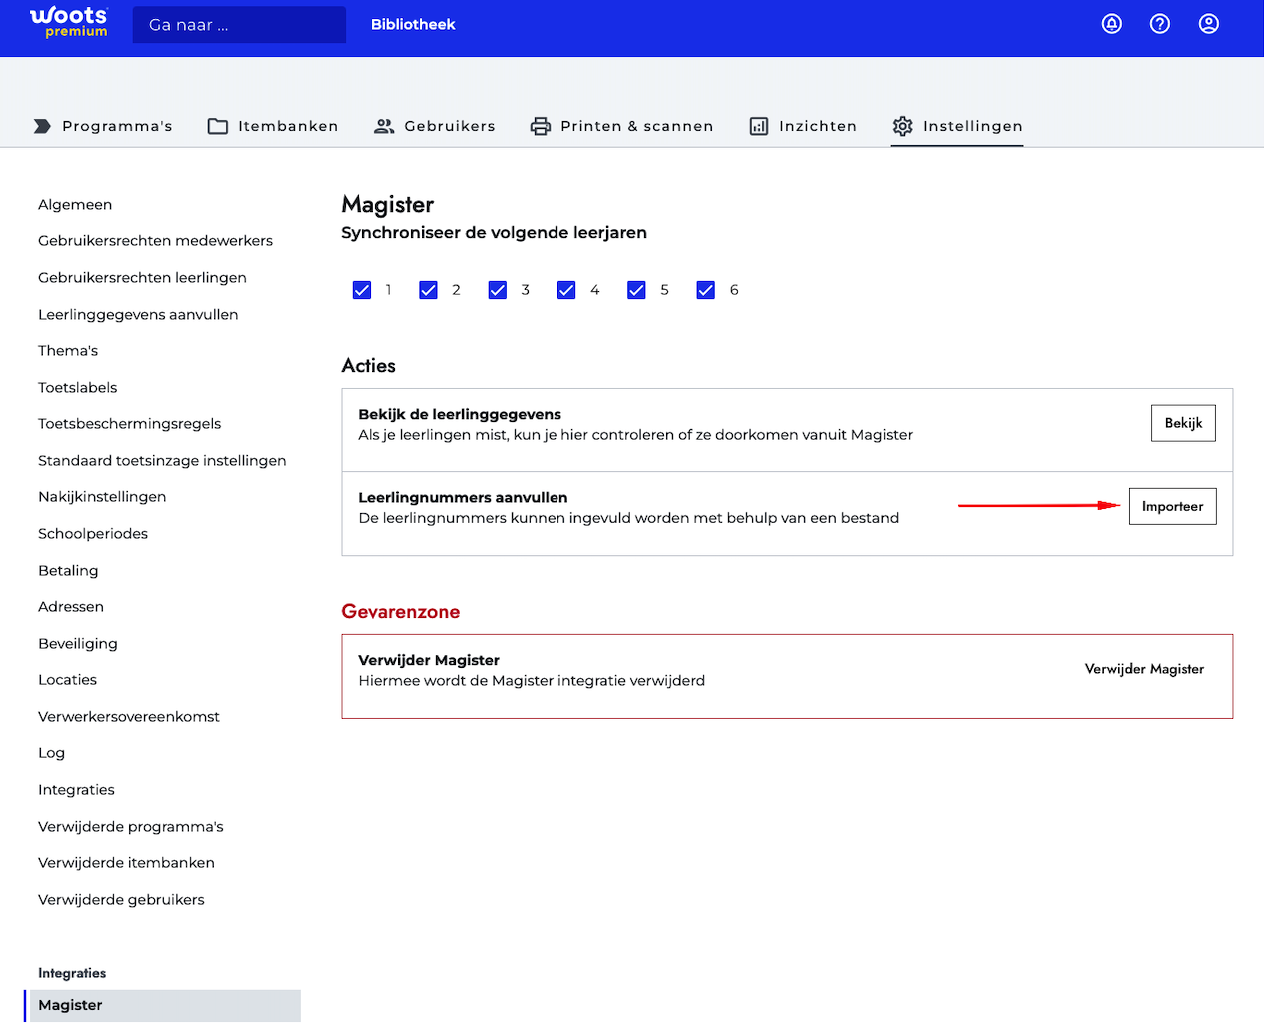Screen dimensions: 1264x1029
Task: Open notifications bell icon
Action: click(1112, 24)
